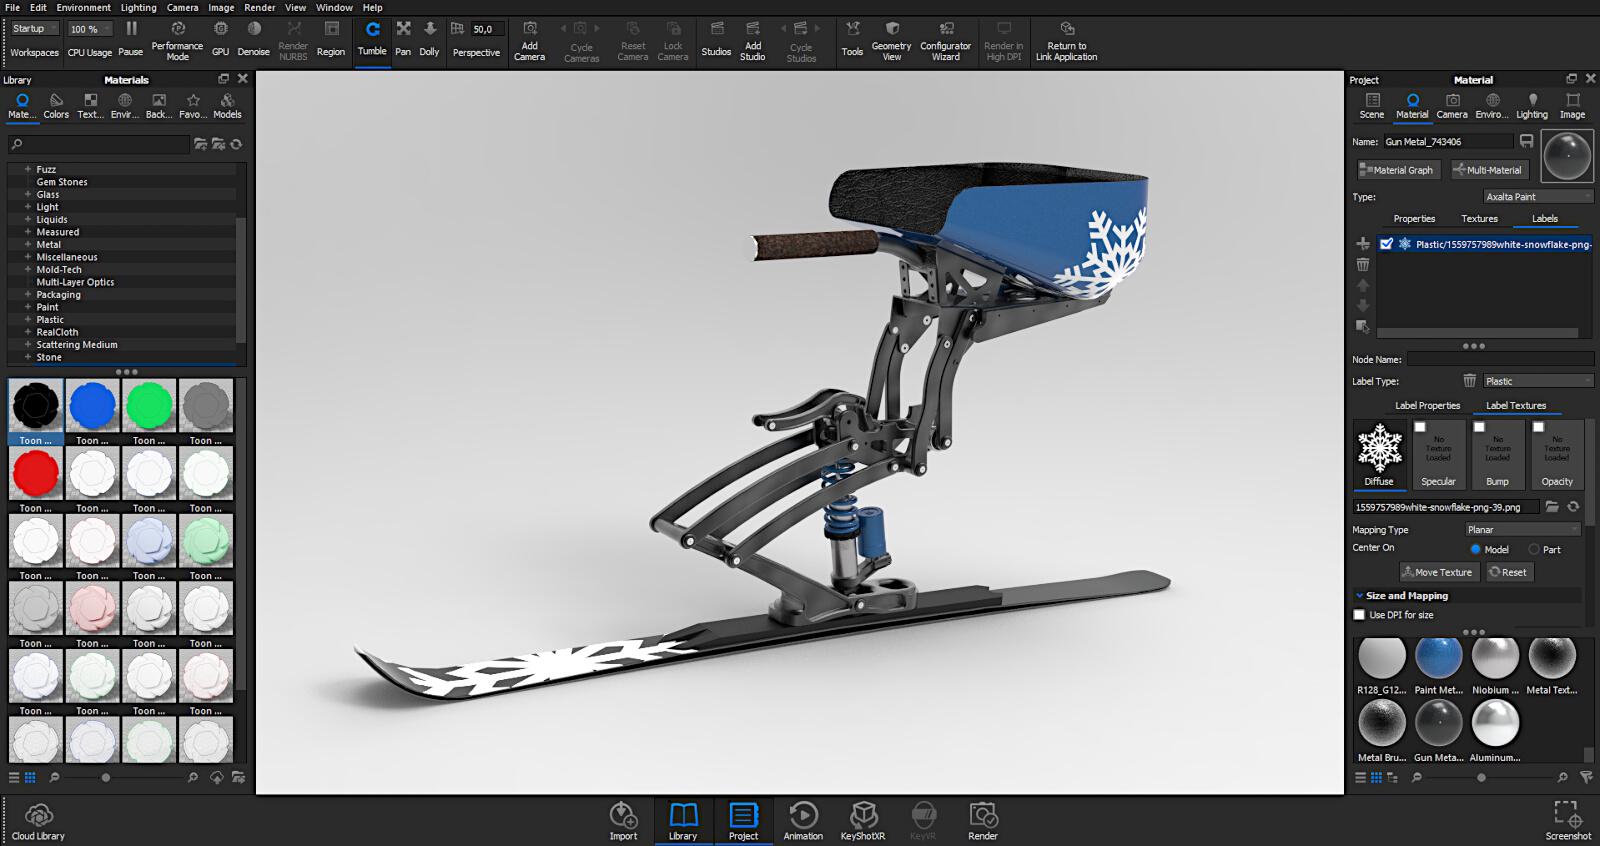
Task: Uncheck the snowflake label checkbox
Action: pos(1386,244)
